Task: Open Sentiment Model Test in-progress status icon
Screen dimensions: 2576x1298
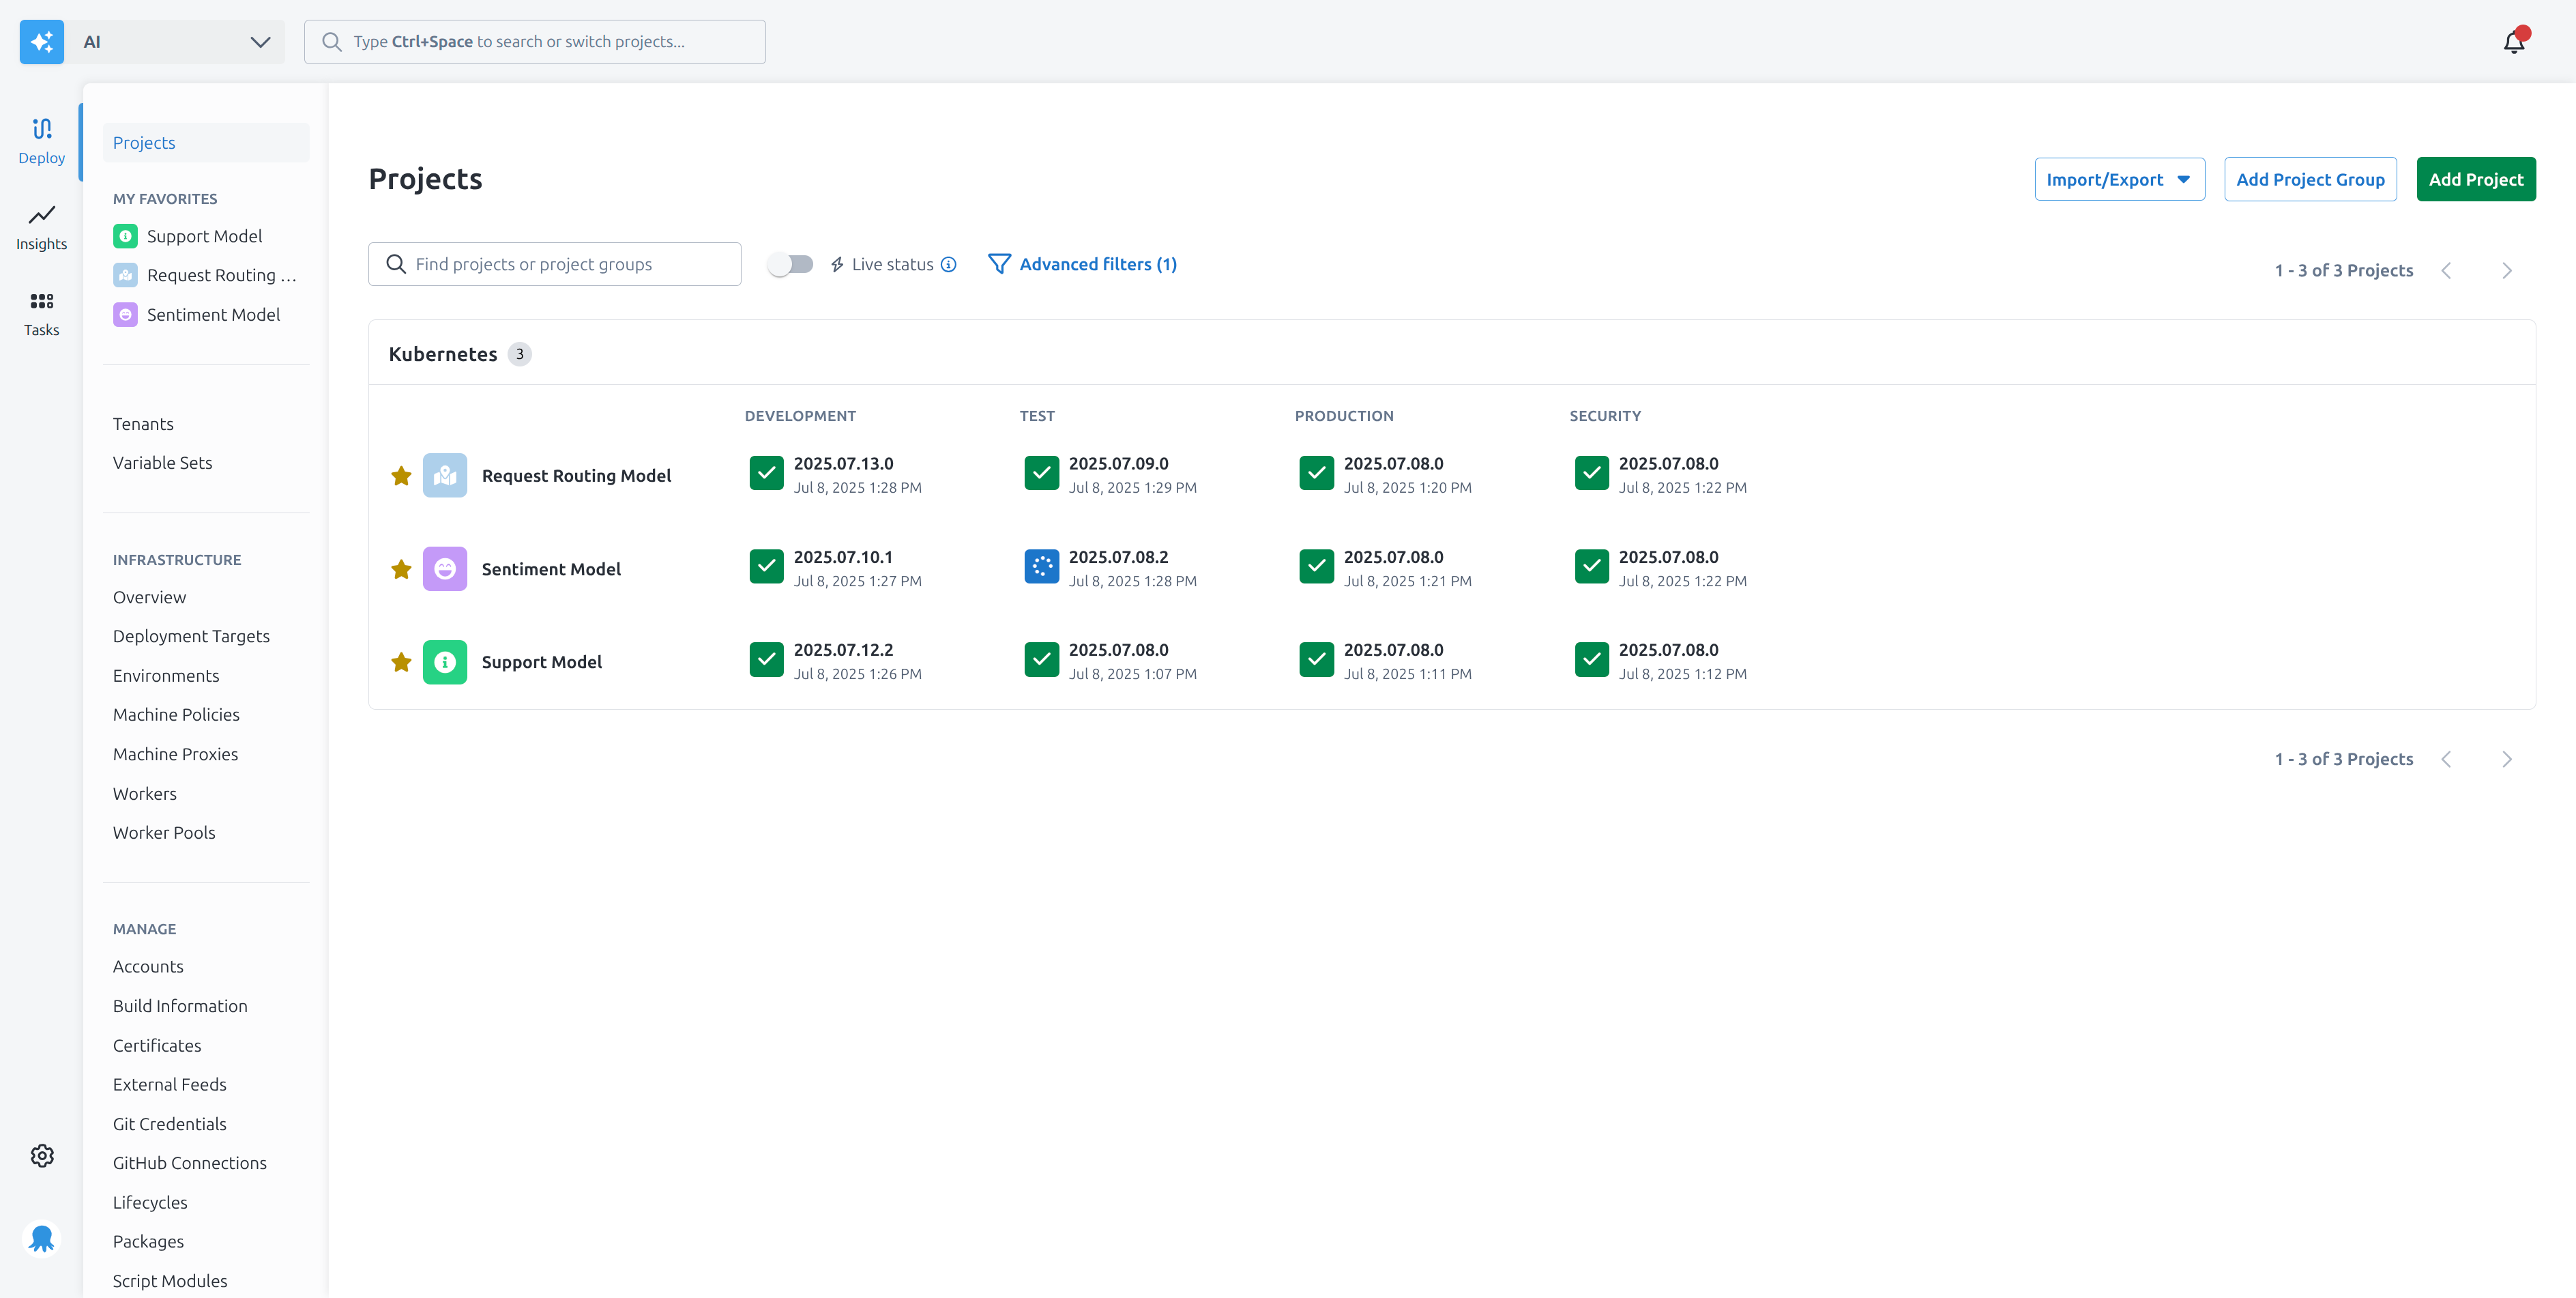Action: [1042, 566]
